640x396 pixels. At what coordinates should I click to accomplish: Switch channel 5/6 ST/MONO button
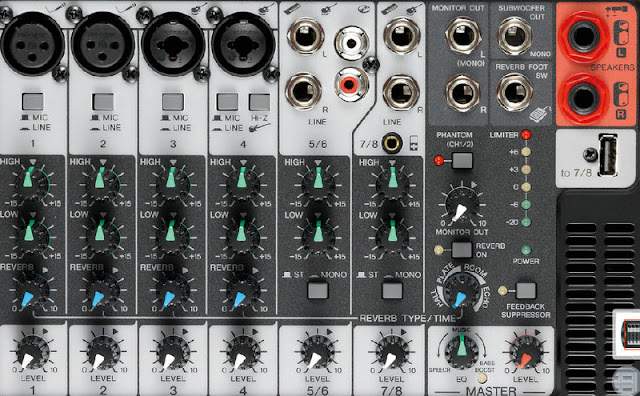(318, 291)
